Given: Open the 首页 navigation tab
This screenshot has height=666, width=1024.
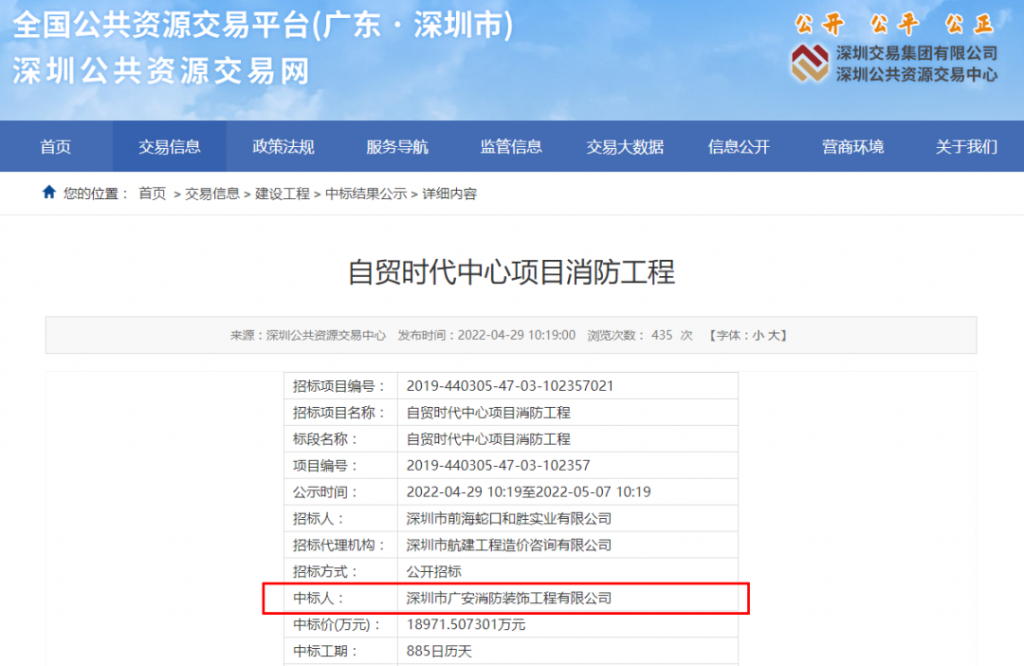Looking at the screenshot, I should (56, 147).
